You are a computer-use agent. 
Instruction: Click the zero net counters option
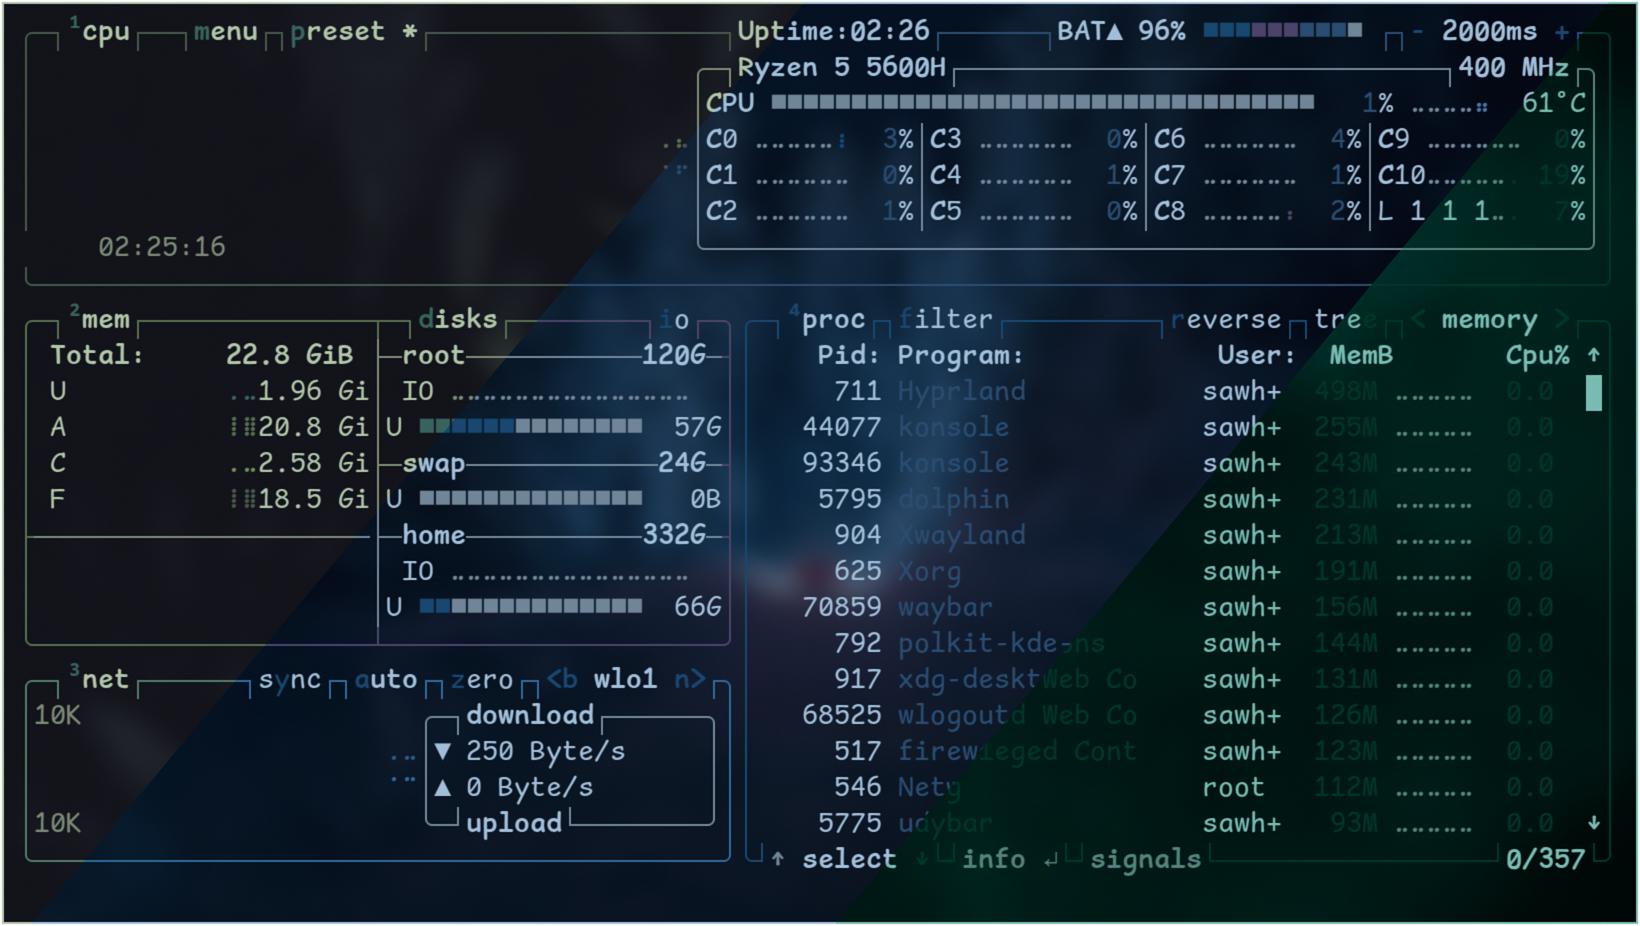coord(482,680)
